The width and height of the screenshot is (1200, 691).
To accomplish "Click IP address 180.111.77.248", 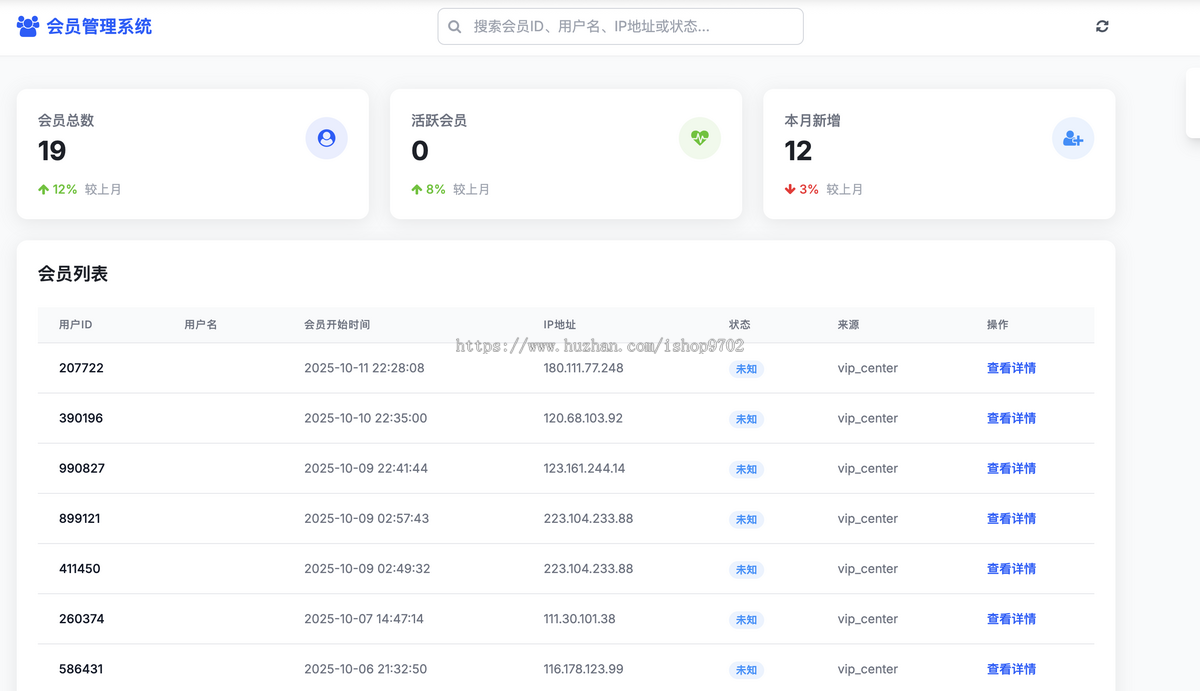I will click(584, 368).
